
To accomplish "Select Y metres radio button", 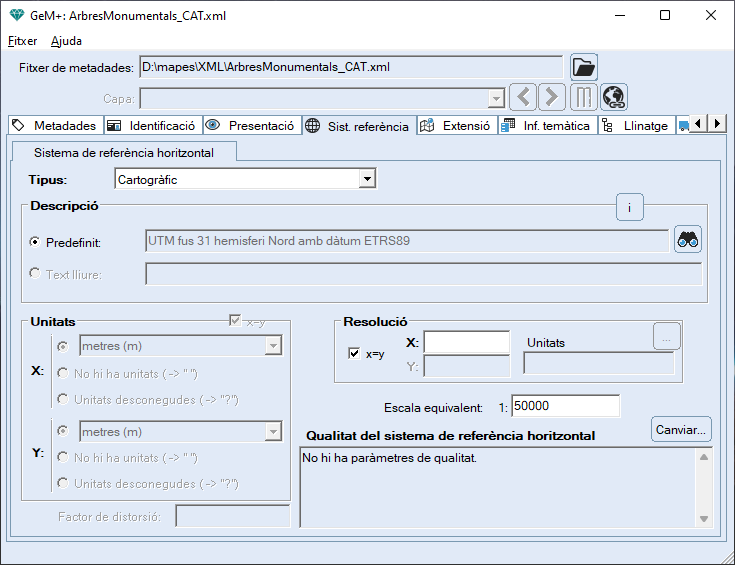I will pos(63,431).
